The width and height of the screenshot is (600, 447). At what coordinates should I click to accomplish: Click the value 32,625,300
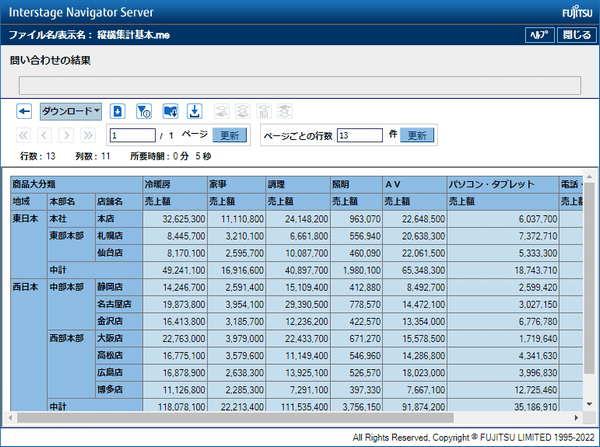[184, 219]
